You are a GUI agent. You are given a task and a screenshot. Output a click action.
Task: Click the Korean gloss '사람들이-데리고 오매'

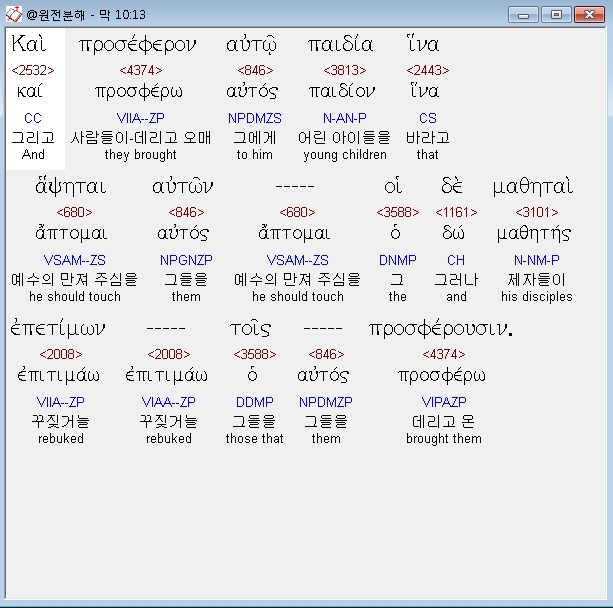(x=141, y=138)
